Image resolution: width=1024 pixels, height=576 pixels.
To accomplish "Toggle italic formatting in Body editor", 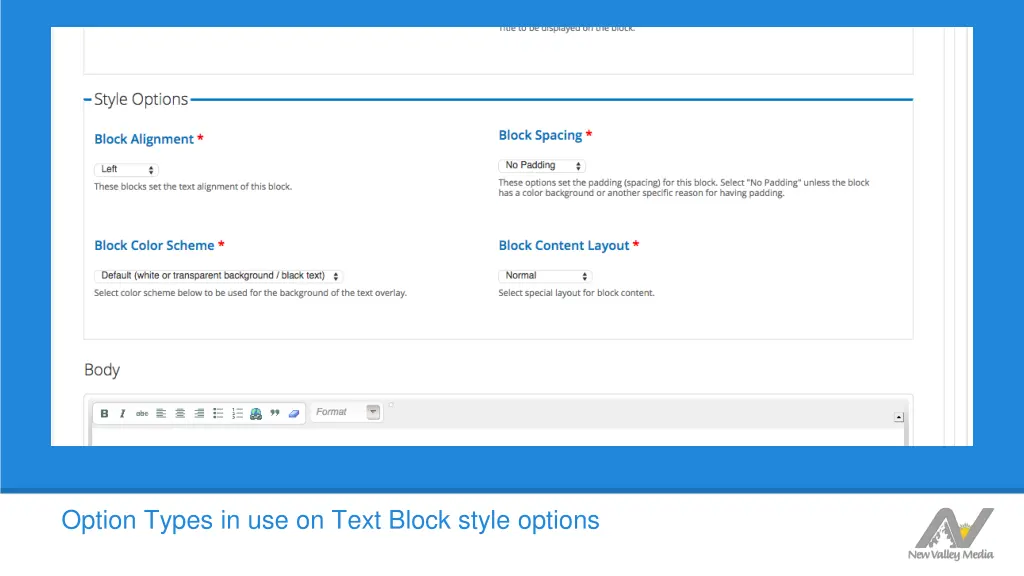I will pyautogui.click(x=123, y=413).
